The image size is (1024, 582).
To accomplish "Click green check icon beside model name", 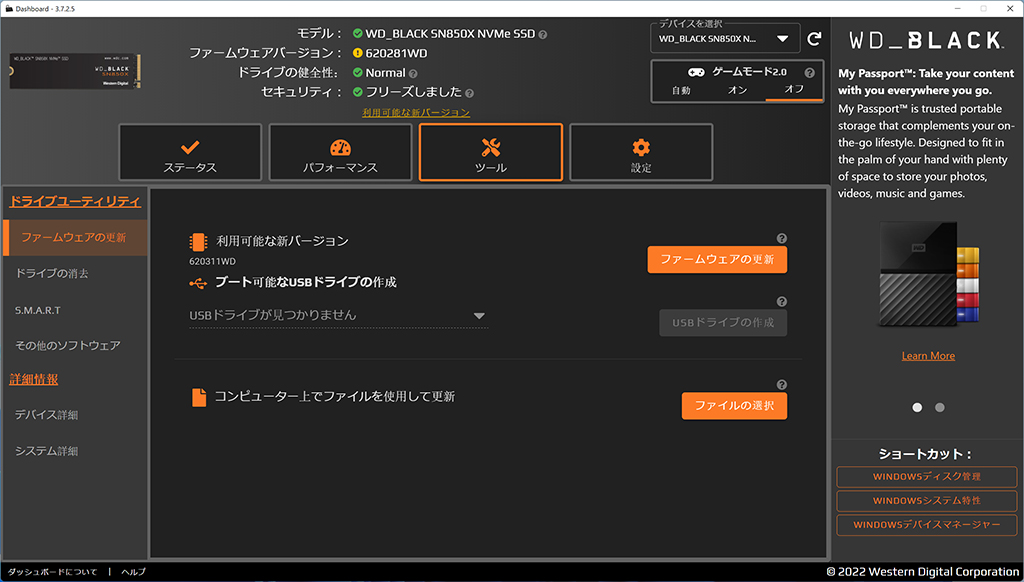I will (357, 33).
